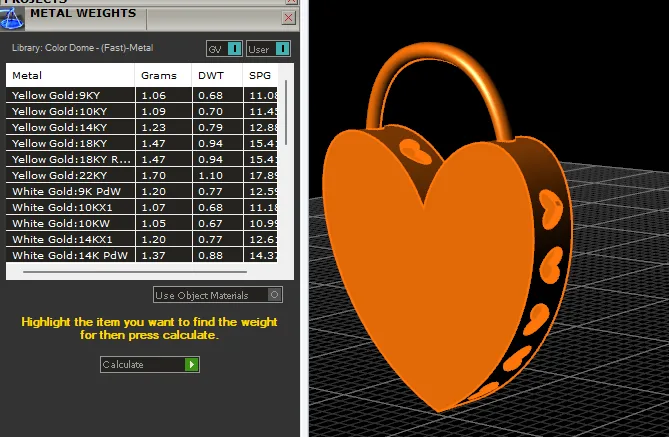This screenshot has width=669, height=437.
Task: Click DWT value 1.10 for 22KY
Action: (x=210, y=175)
